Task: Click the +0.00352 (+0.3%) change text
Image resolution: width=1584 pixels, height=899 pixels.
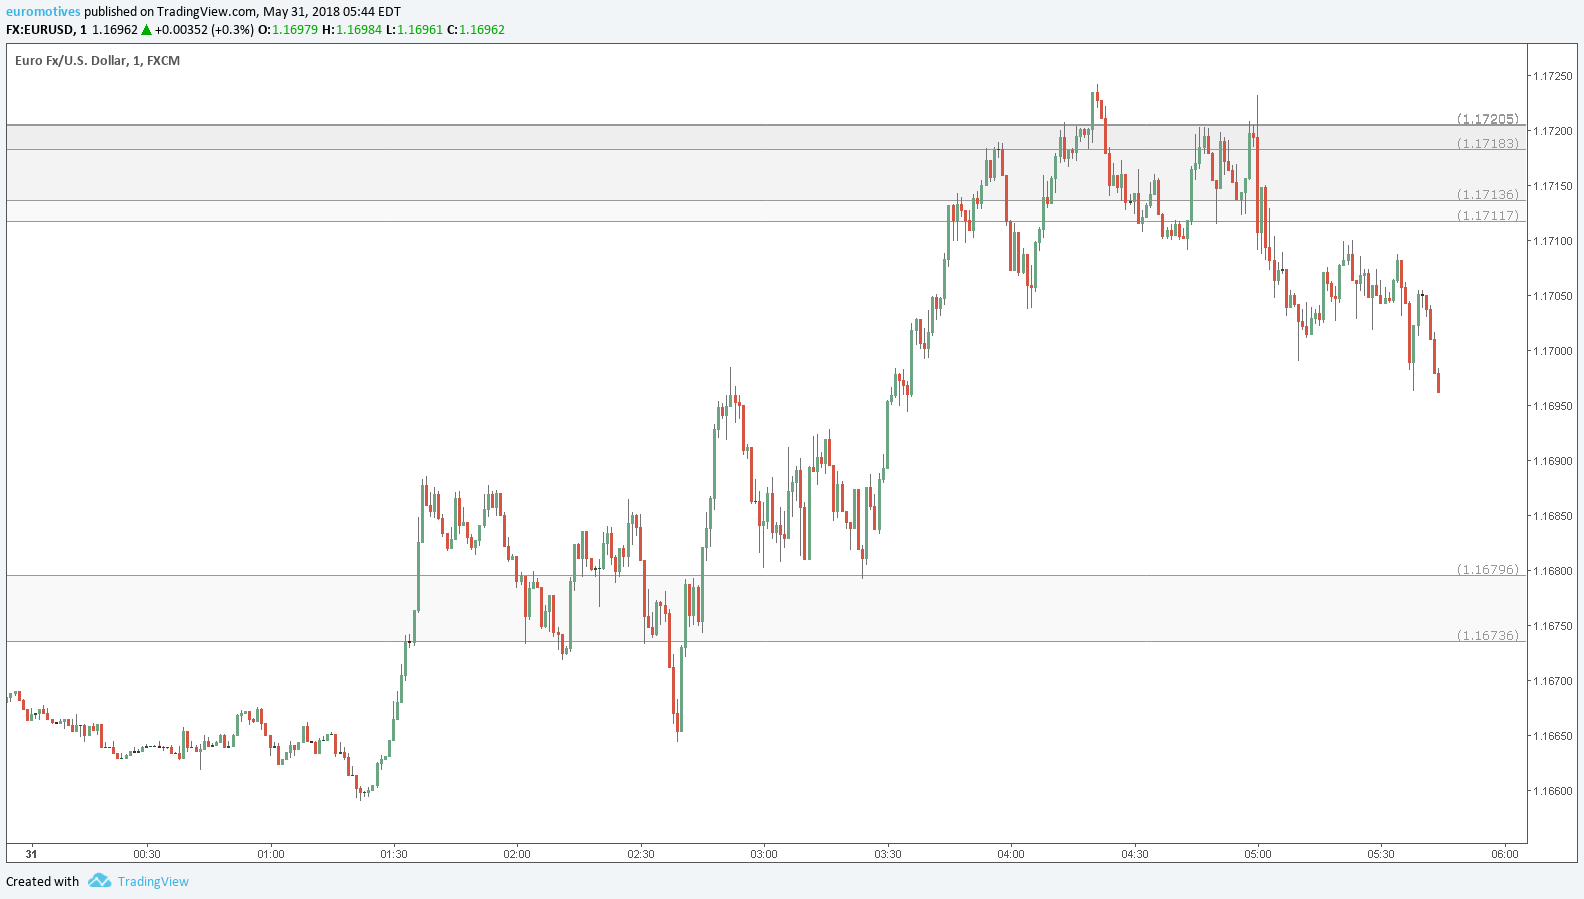Action: point(205,30)
